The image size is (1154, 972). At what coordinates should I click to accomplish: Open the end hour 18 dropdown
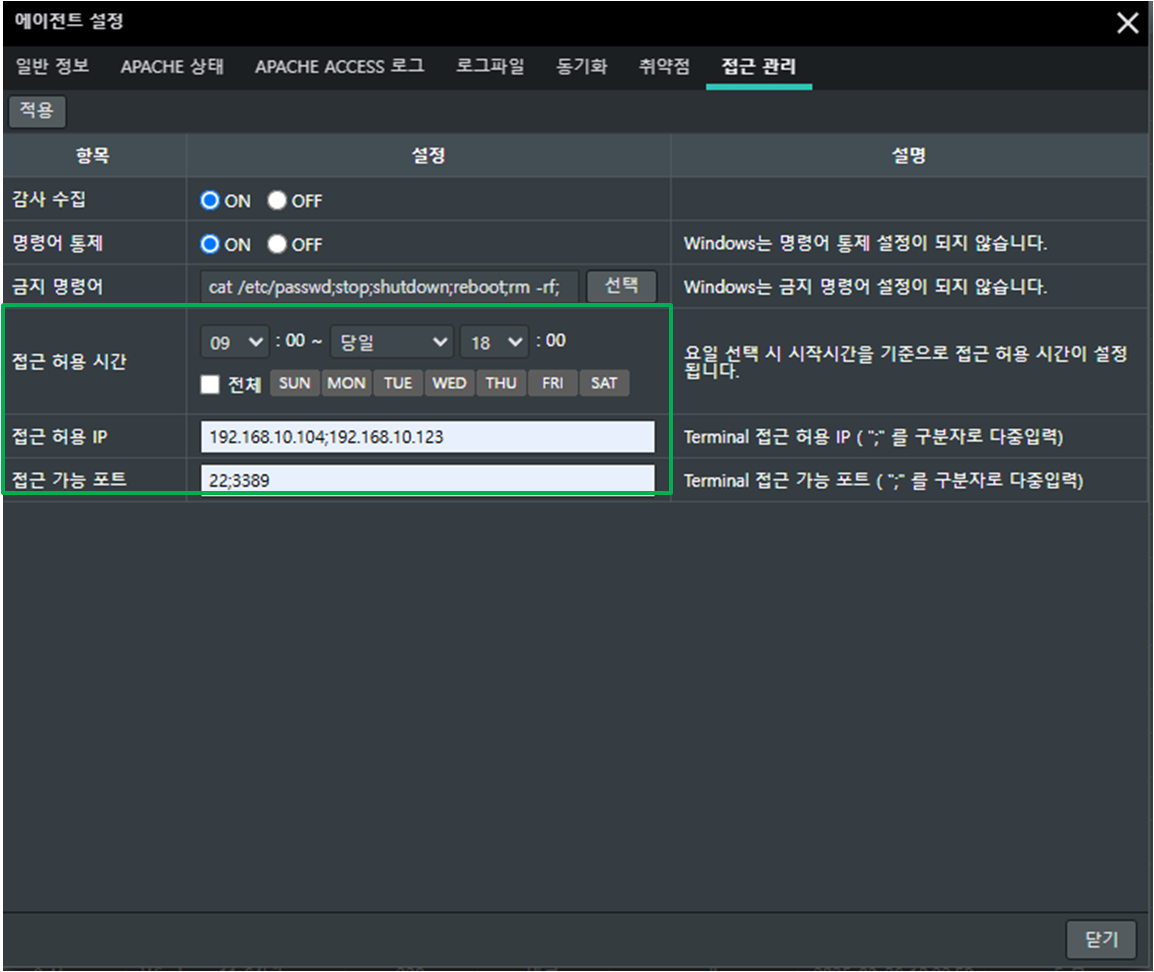pos(493,342)
